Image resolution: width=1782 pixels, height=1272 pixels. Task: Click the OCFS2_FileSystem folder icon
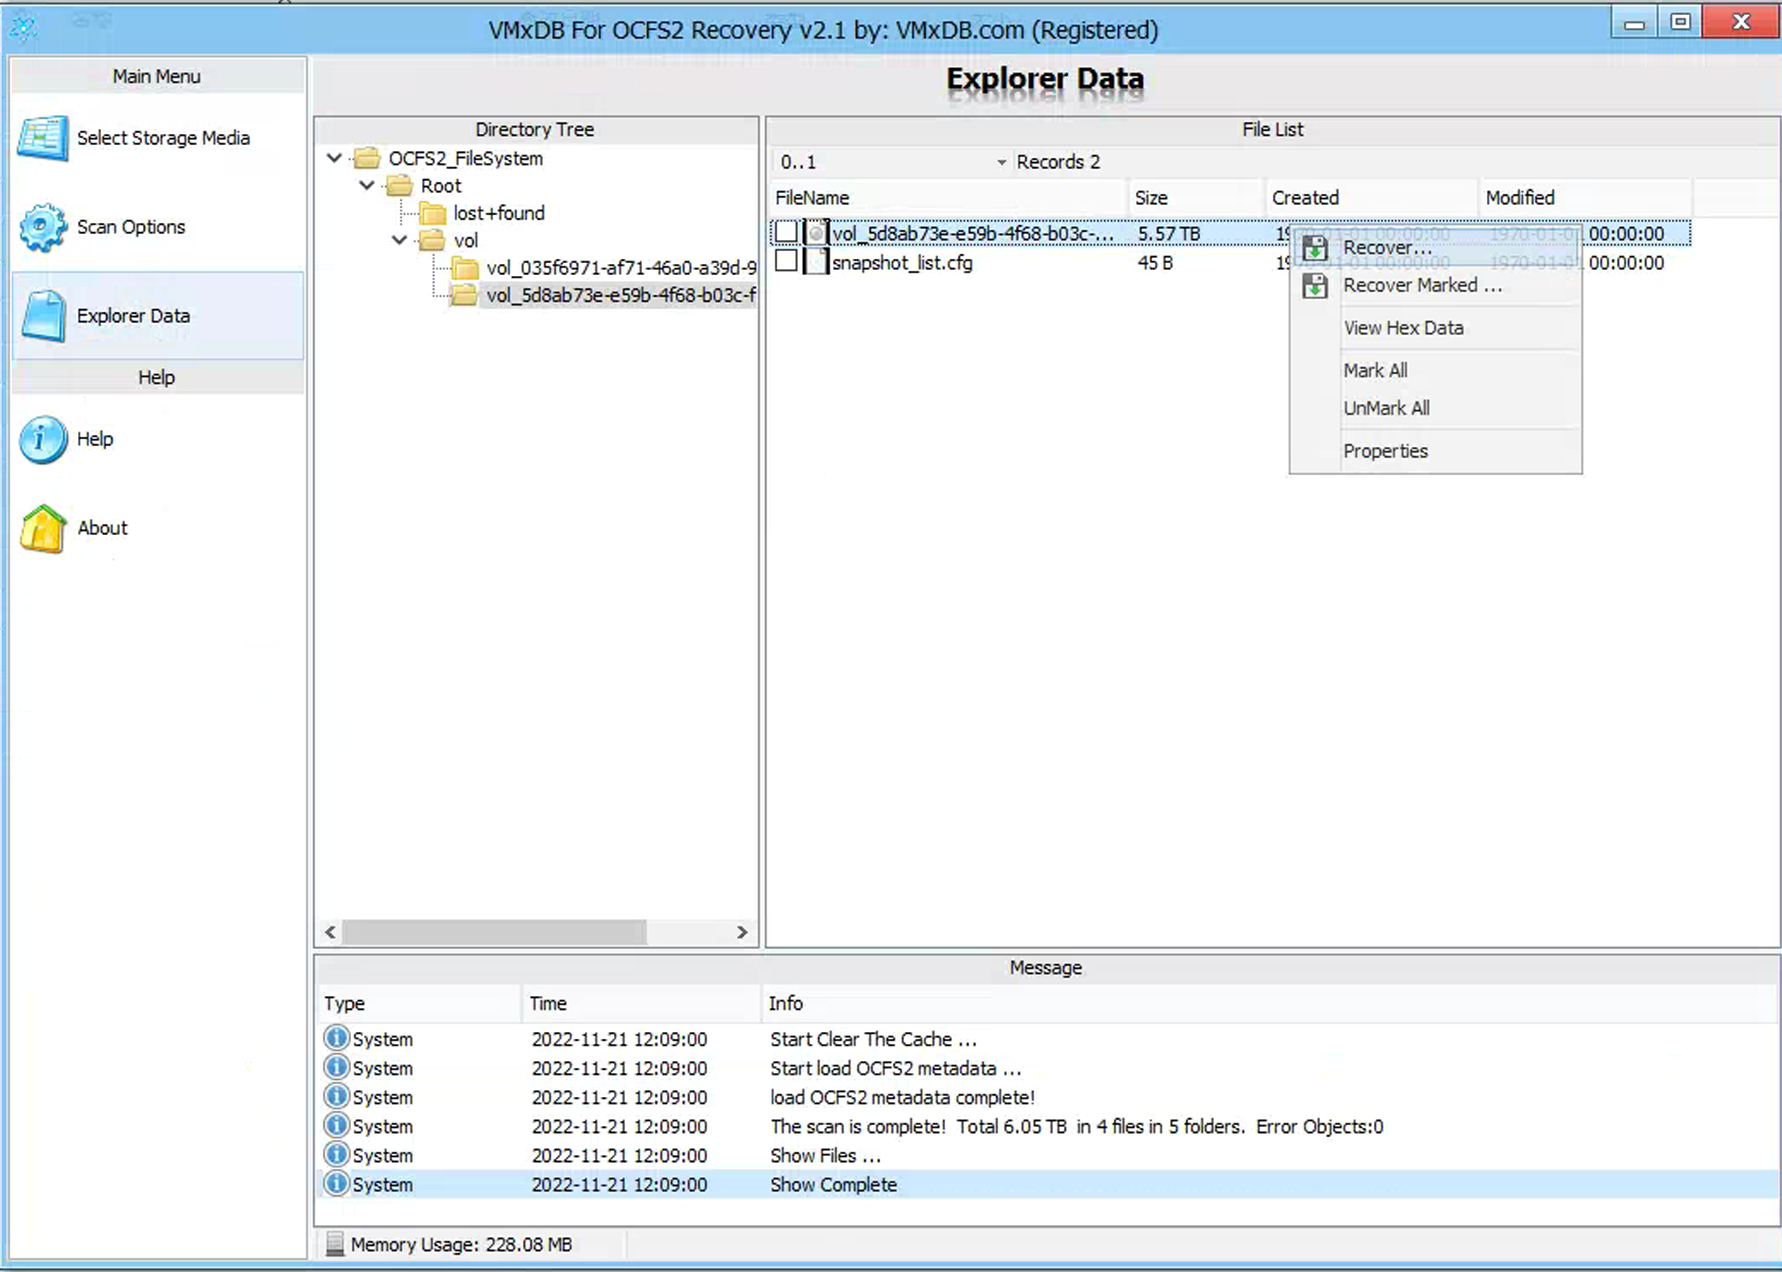(x=367, y=158)
